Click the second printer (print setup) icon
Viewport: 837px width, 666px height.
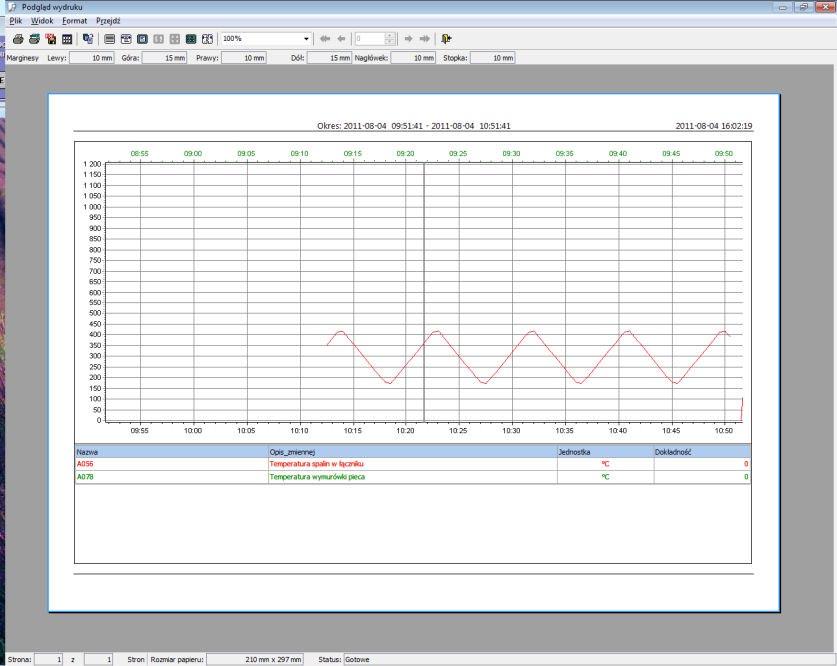(x=34, y=39)
